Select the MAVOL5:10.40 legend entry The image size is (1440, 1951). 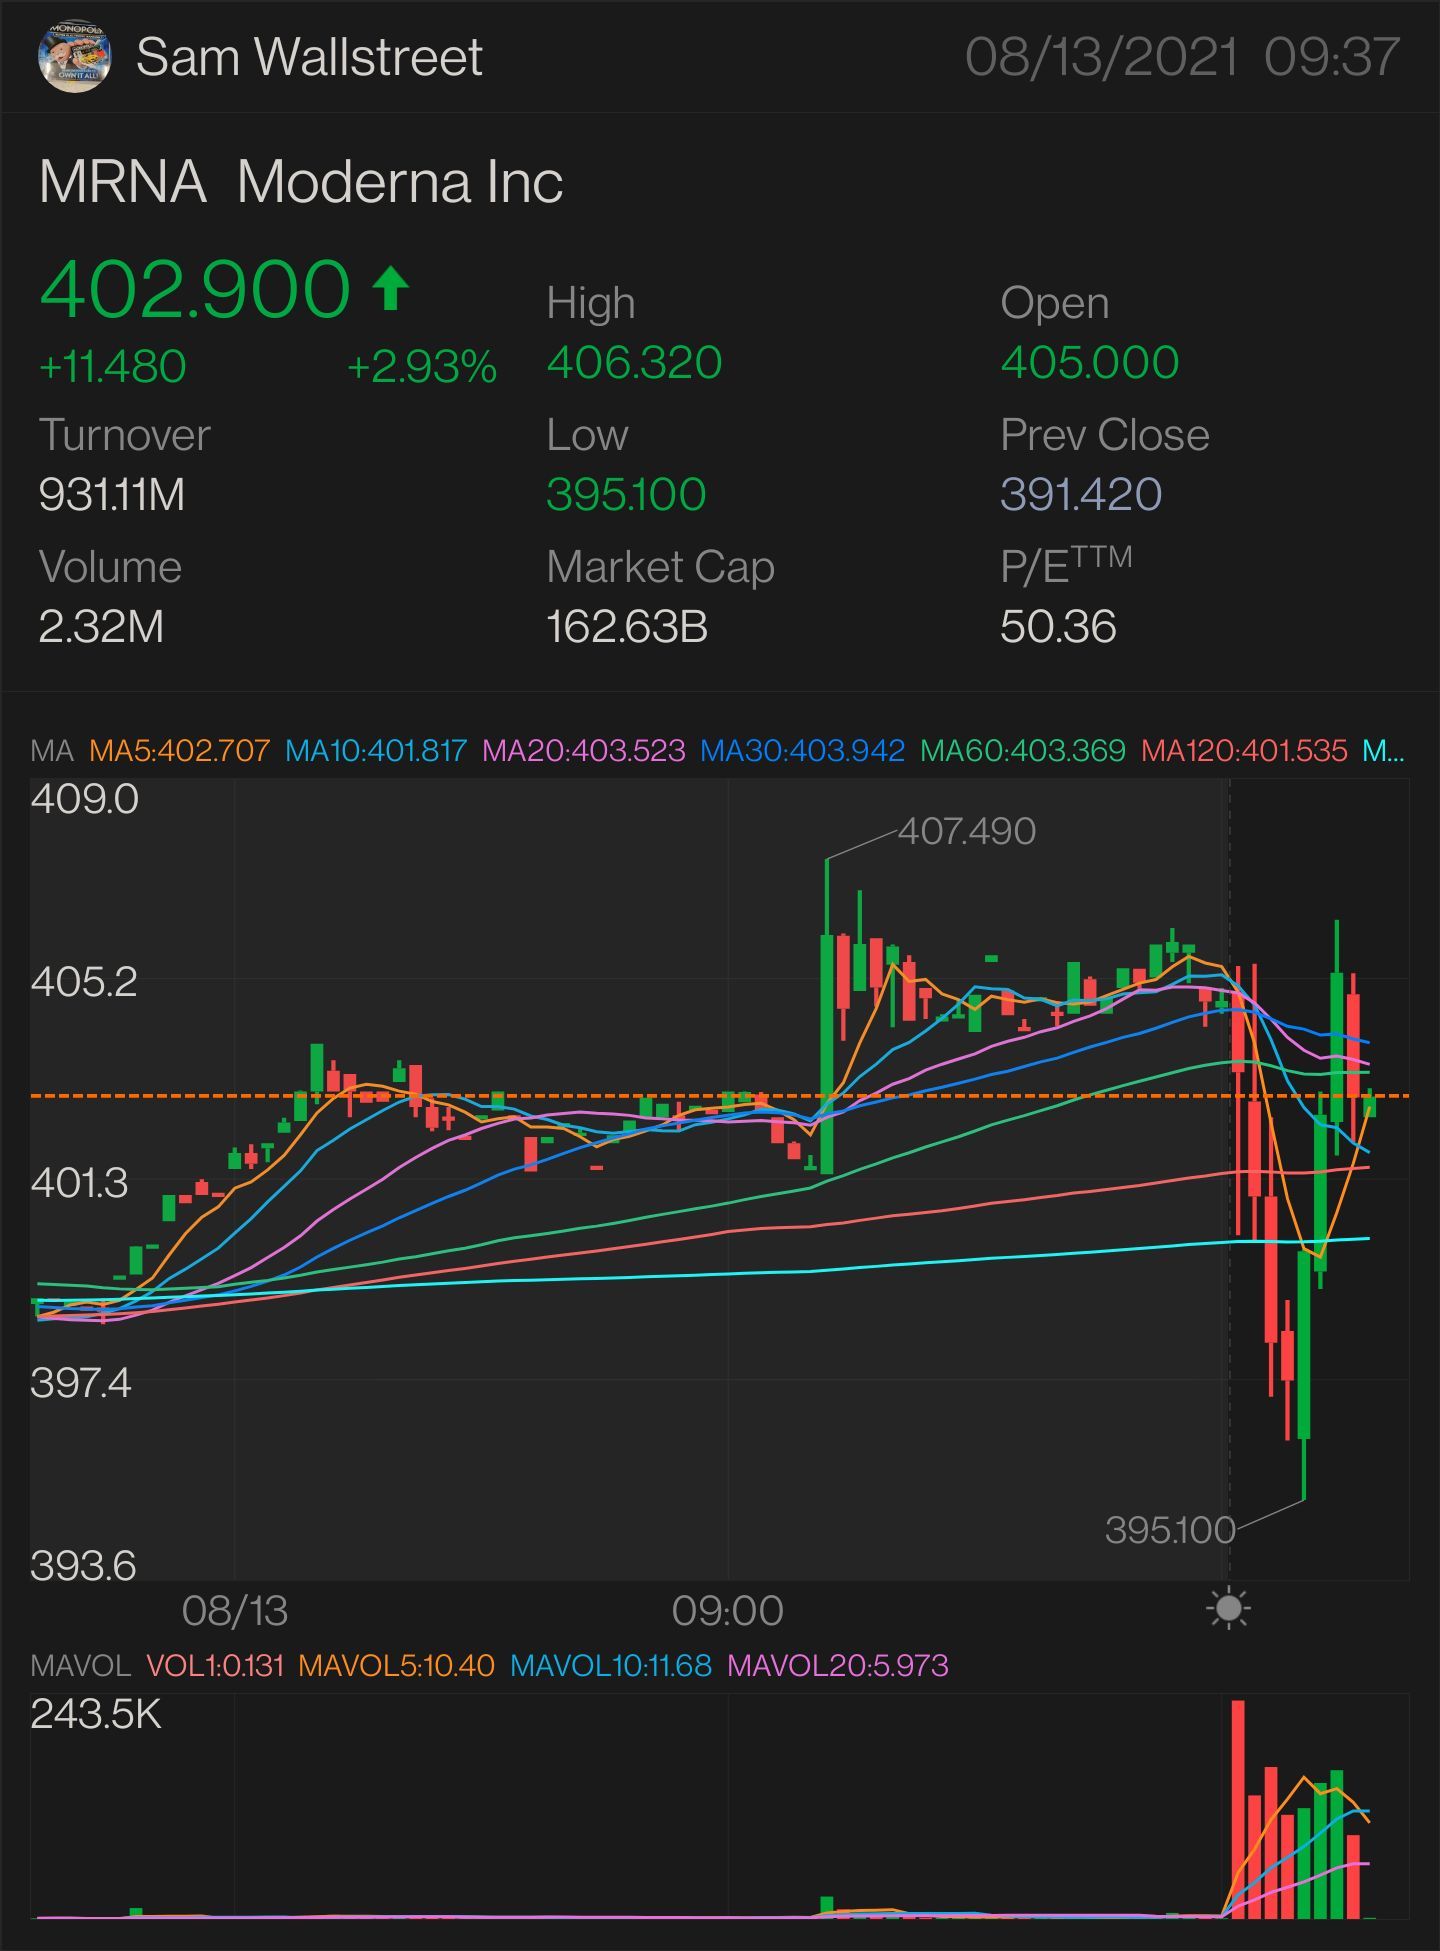(x=397, y=1665)
